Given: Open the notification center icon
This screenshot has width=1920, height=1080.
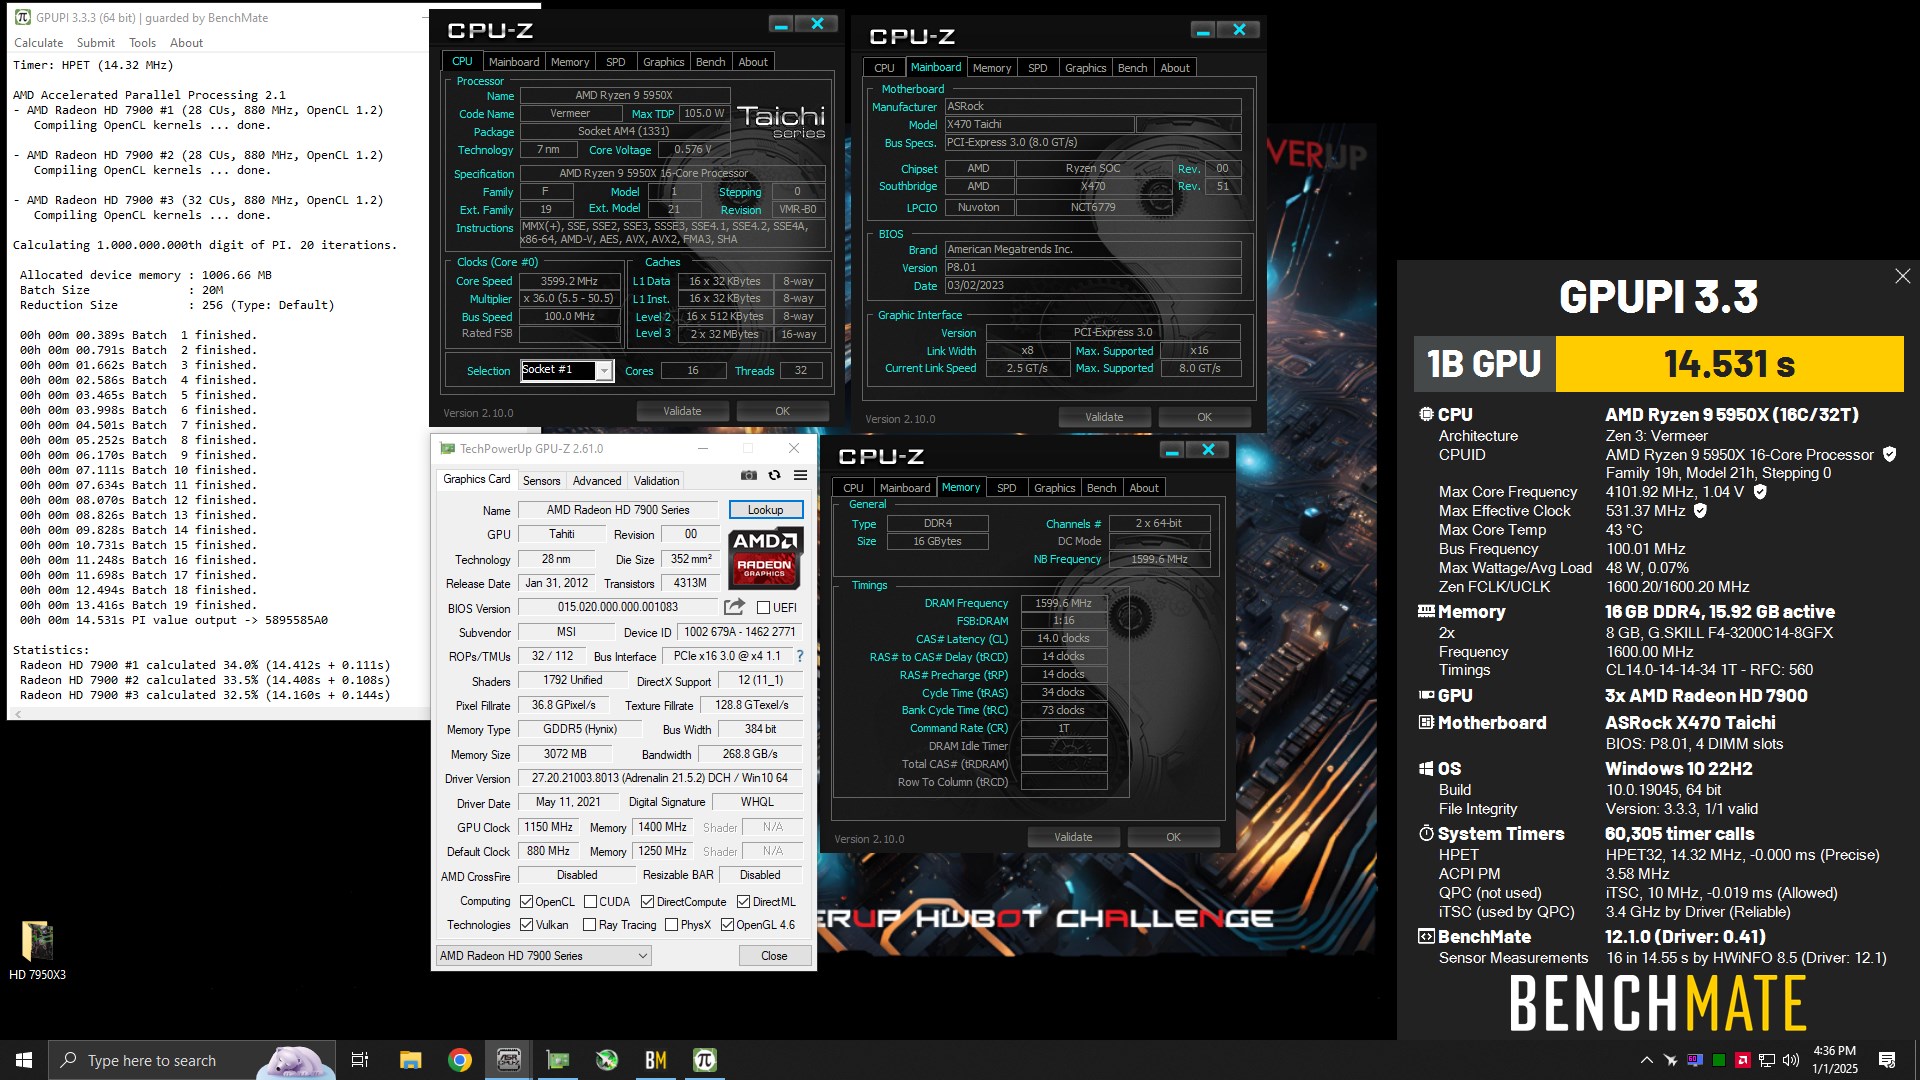Looking at the screenshot, I should pos(1887,1060).
